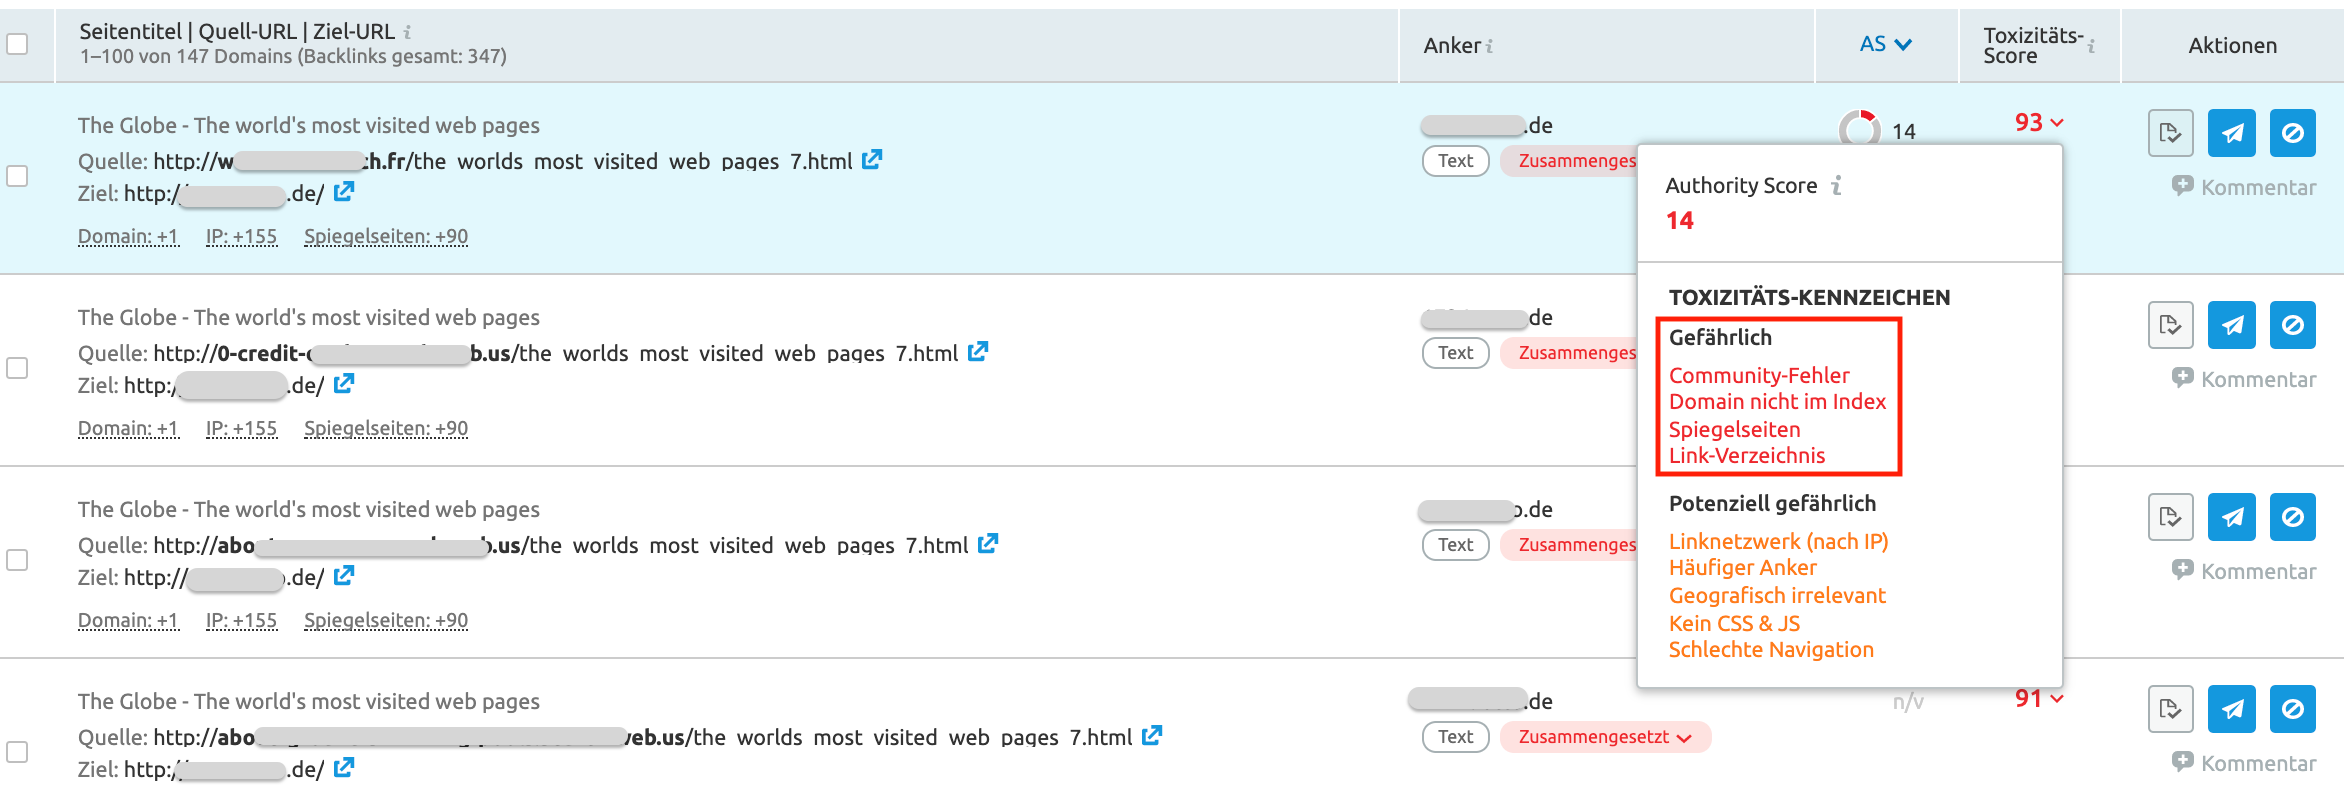Open the Ziel-URL external link in the third row

click(344, 576)
